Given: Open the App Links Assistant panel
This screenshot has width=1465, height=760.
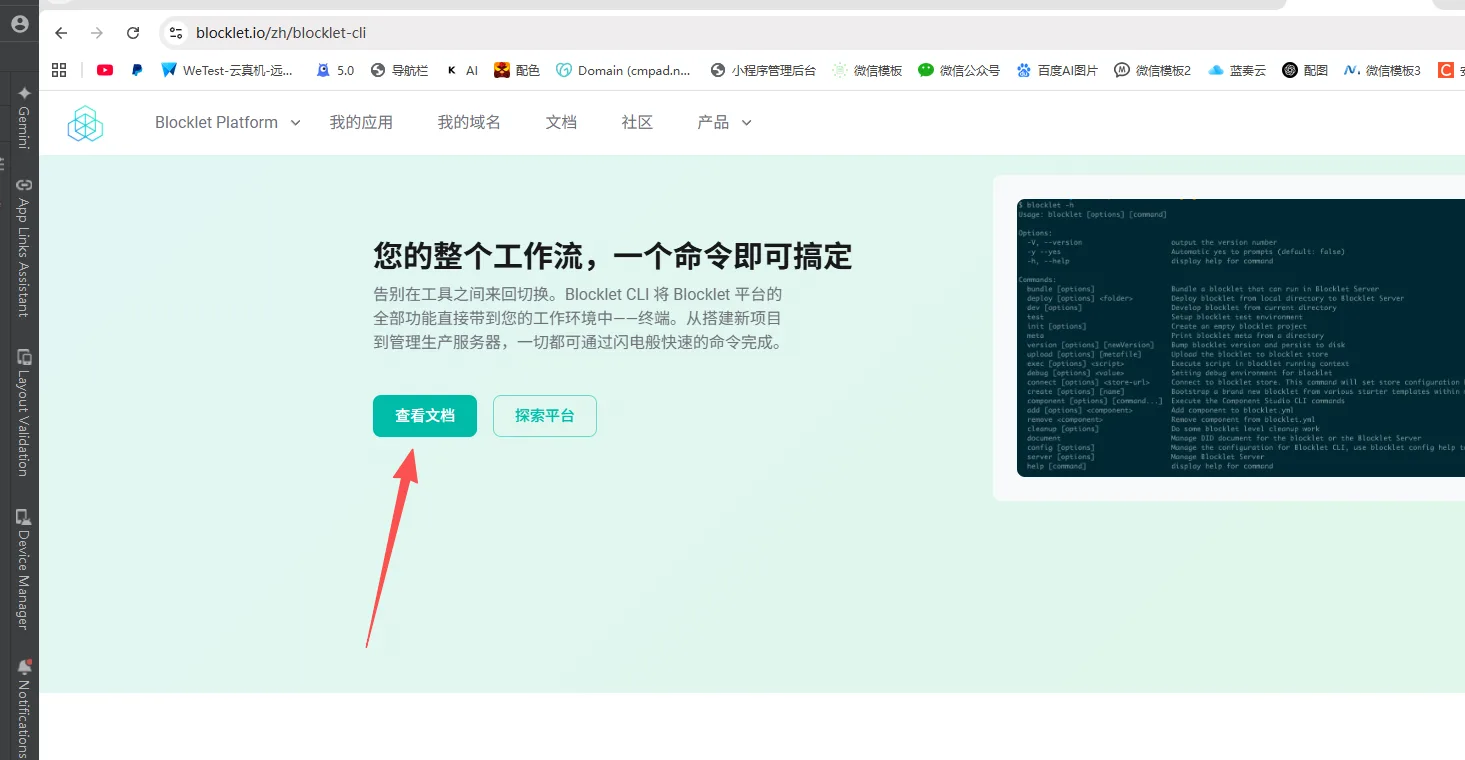Looking at the screenshot, I should coord(24,247).
